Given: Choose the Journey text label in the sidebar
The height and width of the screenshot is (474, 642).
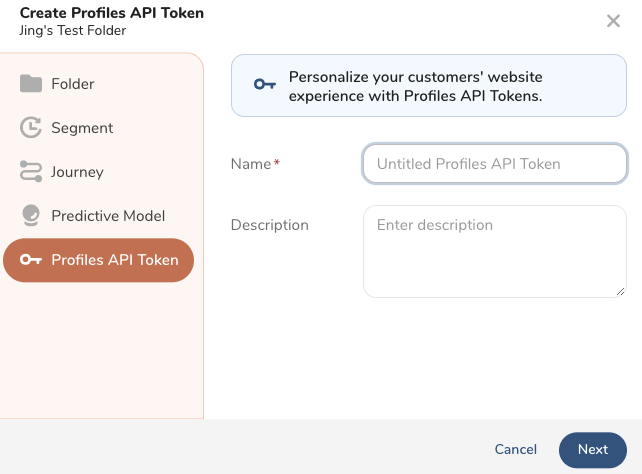Looking at the screenshot, I should (x=77, y=172).
